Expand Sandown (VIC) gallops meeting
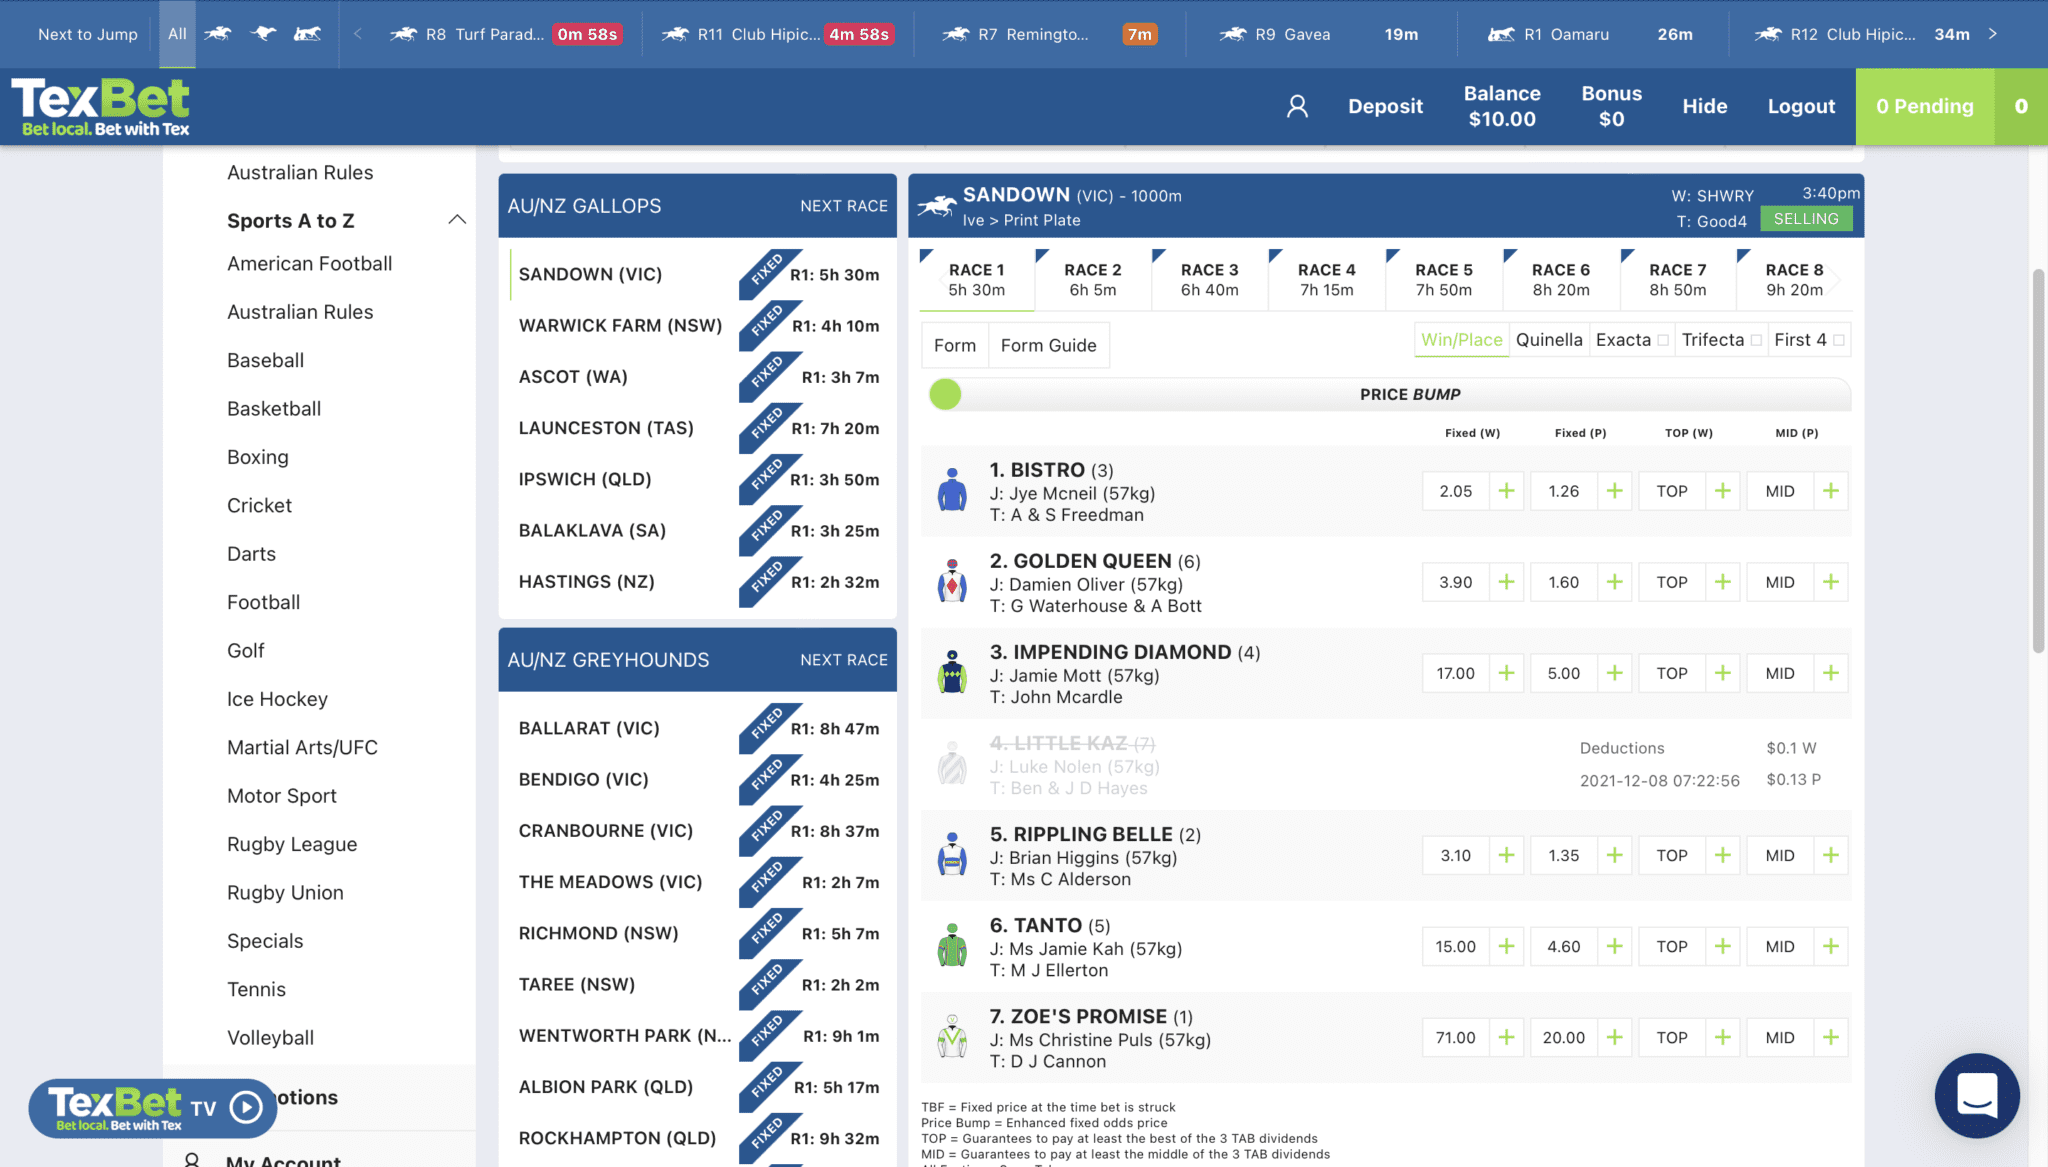Viewport: 2048px width, 1167px height. pos(698,274)
